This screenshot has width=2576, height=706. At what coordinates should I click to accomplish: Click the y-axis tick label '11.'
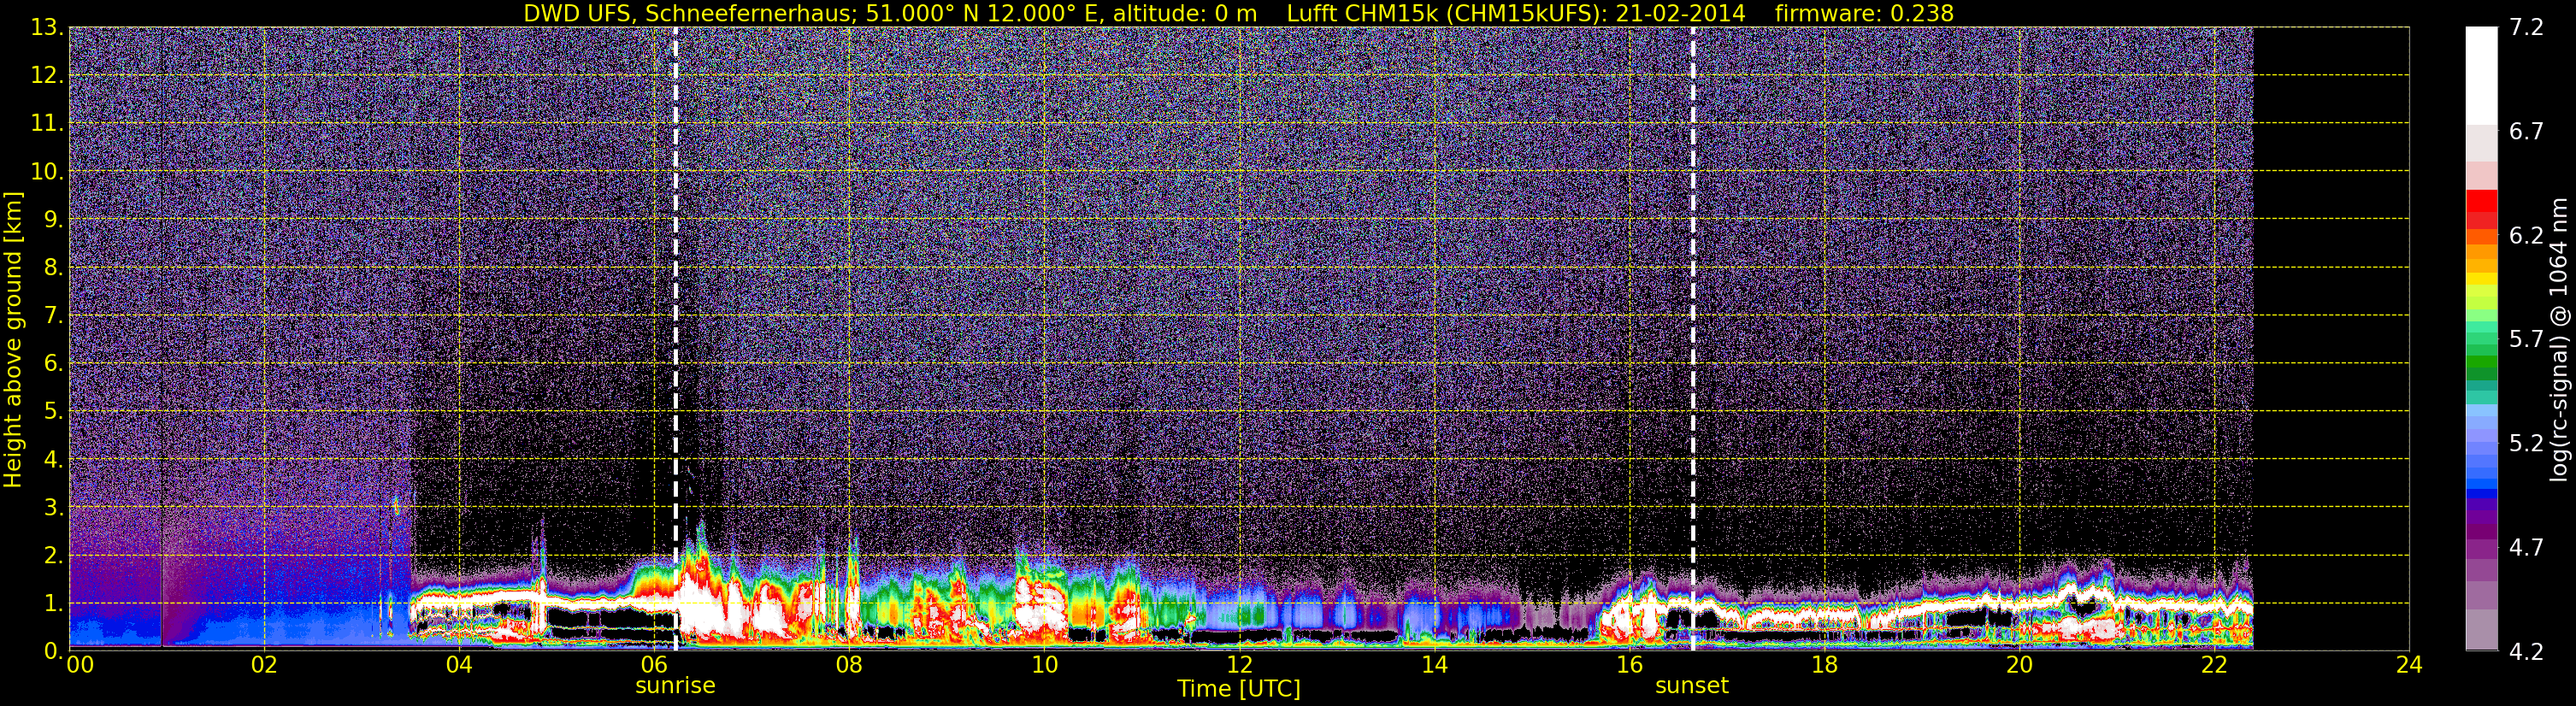[46, 124]
